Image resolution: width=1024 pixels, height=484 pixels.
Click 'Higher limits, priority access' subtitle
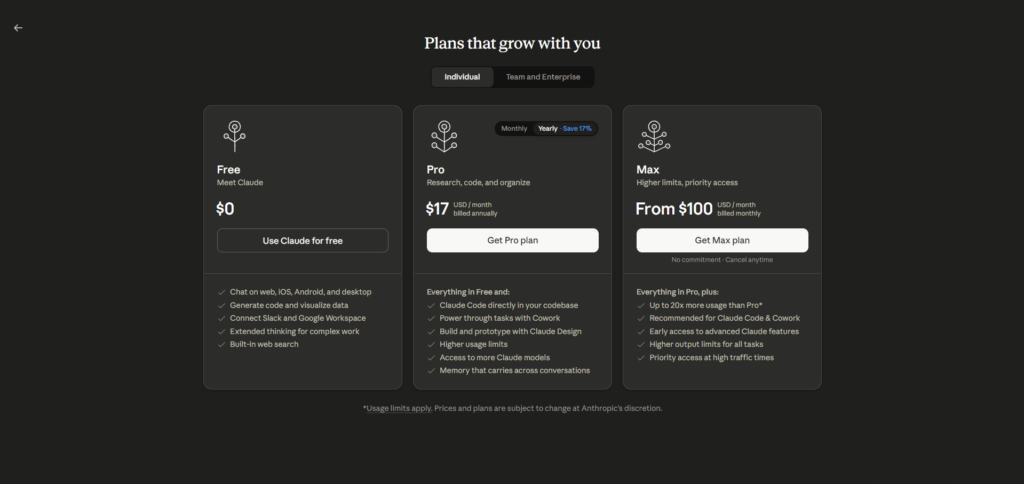(x=687, y=183)
